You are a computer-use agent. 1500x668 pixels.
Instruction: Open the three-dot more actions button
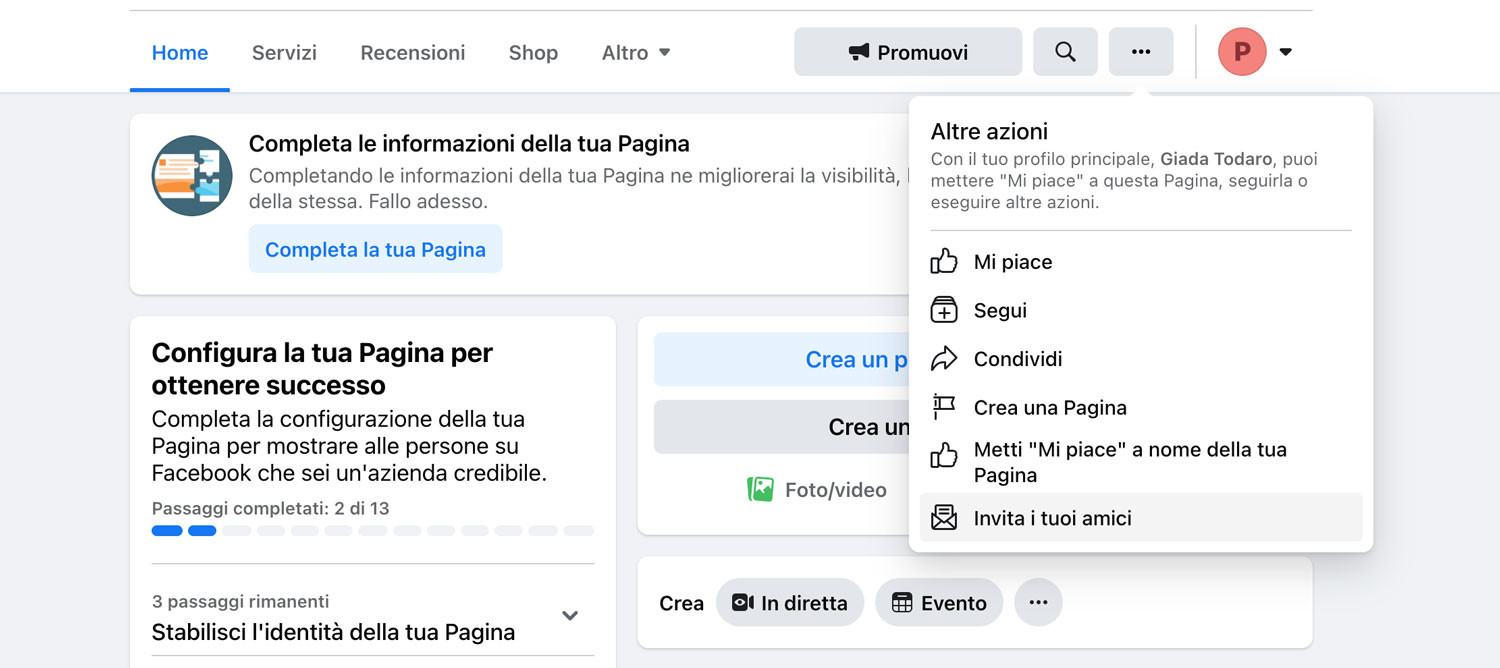click(1141, 52)
